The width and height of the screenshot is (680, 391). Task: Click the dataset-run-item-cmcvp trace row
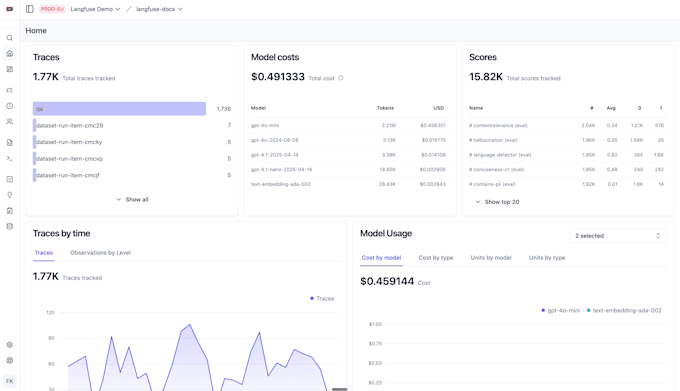coord(132,159)
